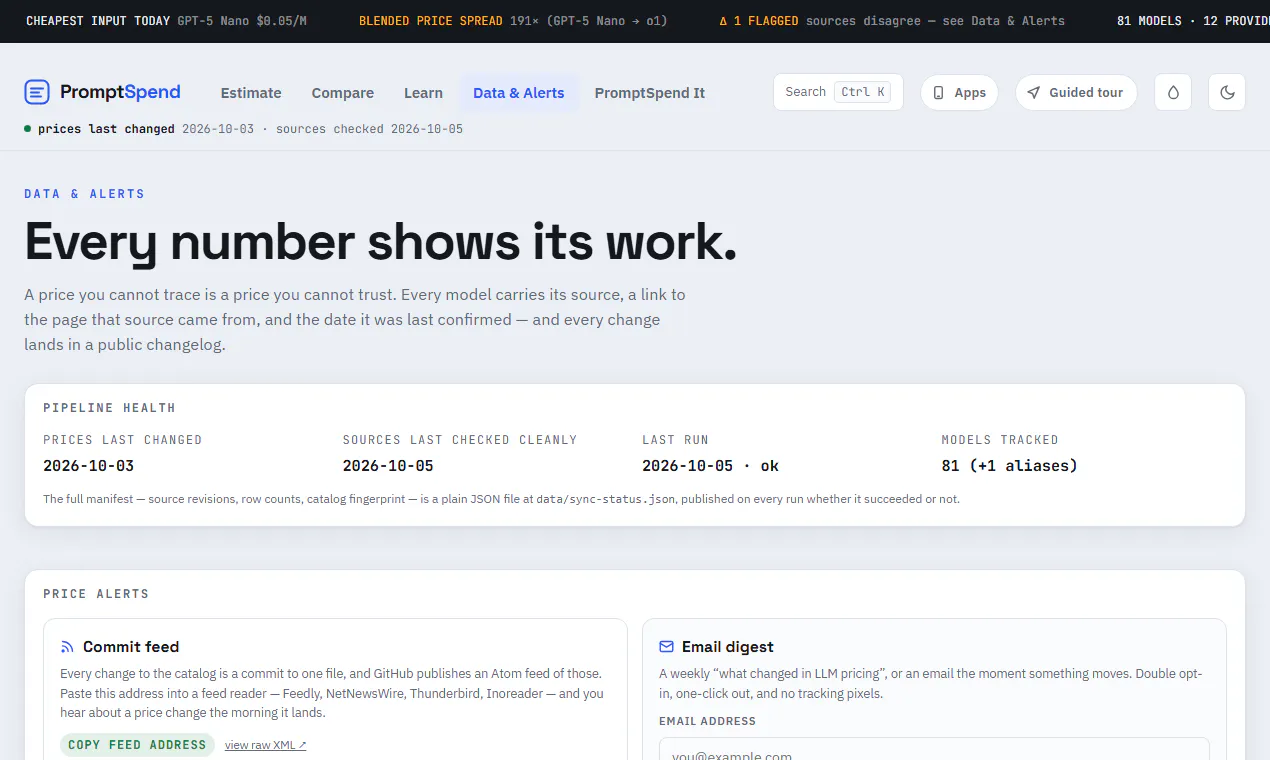Click the 81 (+1 aliases) models tracked value
The image size is (1270, 760).
click(x=1010, y=466)
